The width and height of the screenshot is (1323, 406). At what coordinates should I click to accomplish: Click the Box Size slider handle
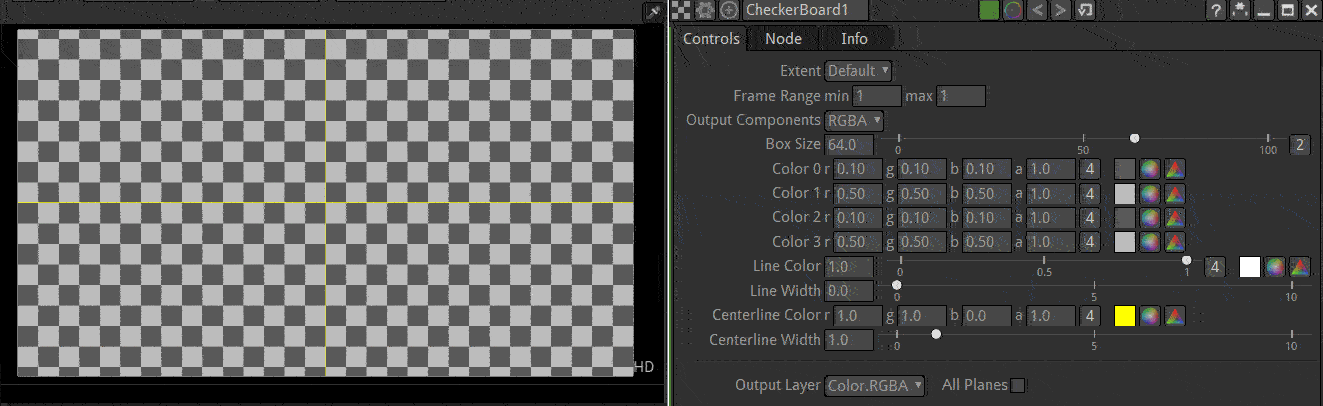point(1134,138)
